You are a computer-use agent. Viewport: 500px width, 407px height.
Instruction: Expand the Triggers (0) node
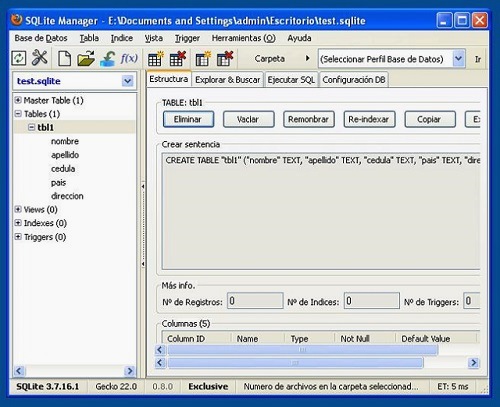[18, 237]
